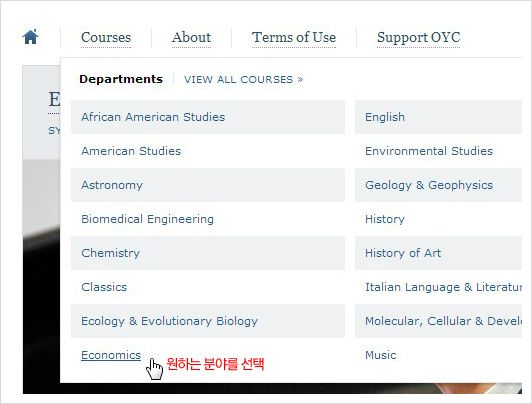Open the Chemistry department

(208, 253)
